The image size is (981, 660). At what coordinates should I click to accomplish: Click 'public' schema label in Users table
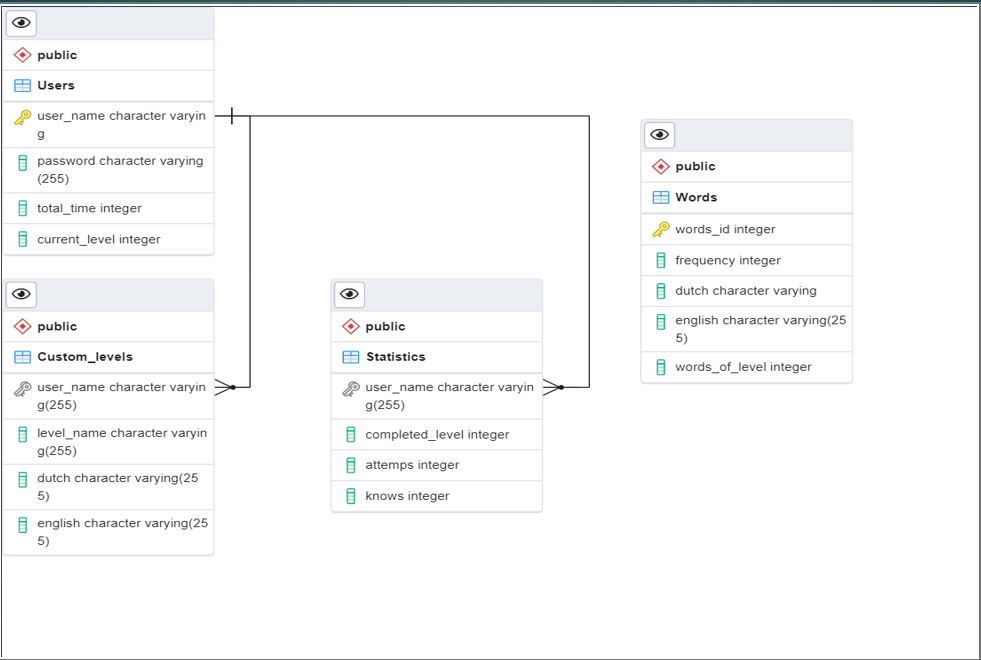(x=57, y=55)
